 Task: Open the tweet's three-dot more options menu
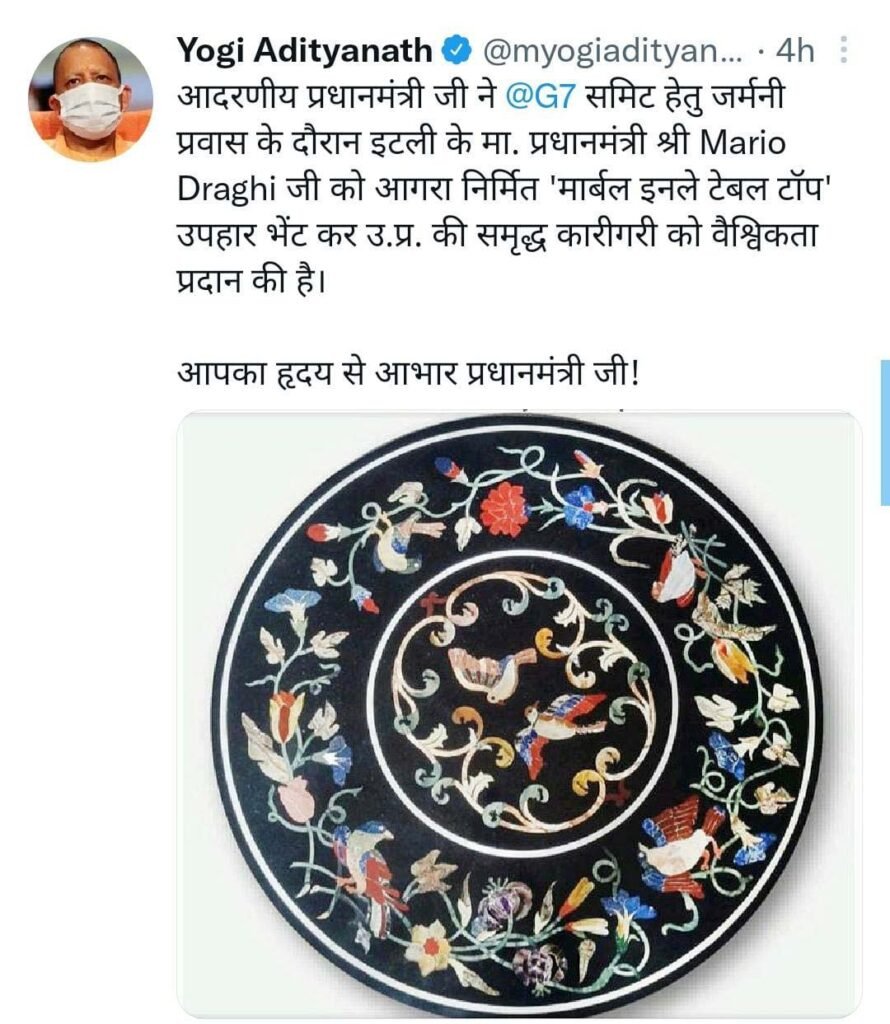click(844, 50)
